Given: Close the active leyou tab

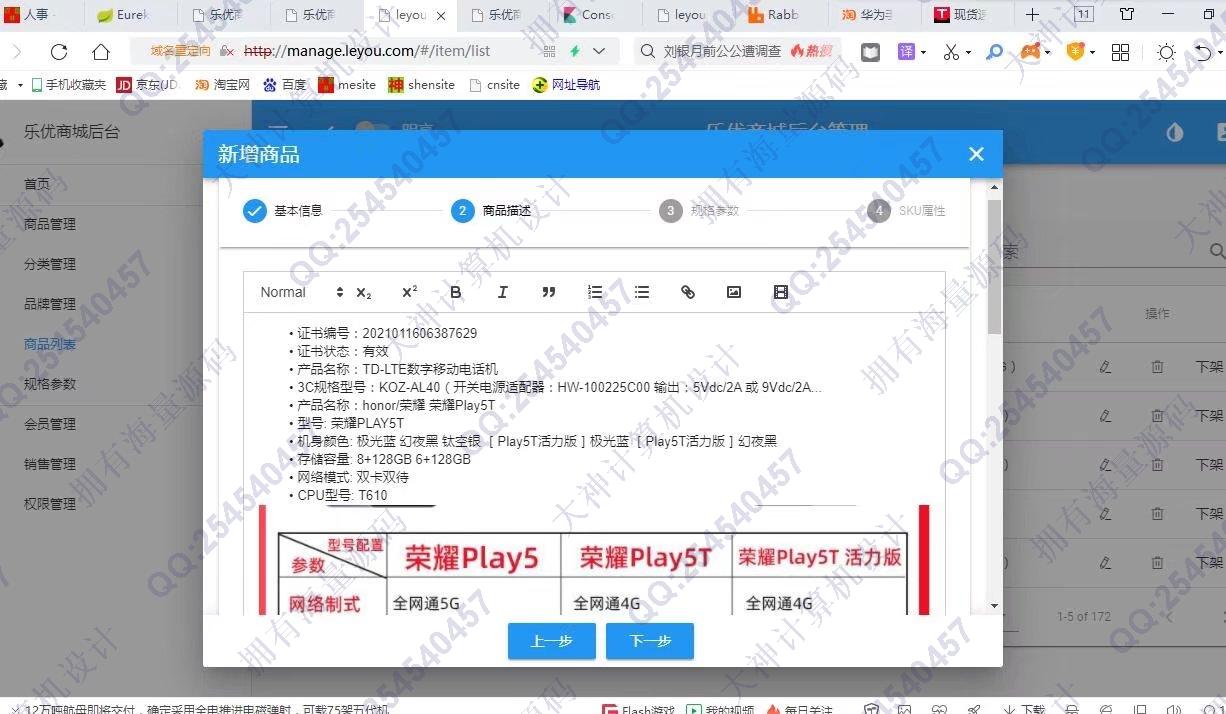Looking at the screenshot, I should click(441, 16).
